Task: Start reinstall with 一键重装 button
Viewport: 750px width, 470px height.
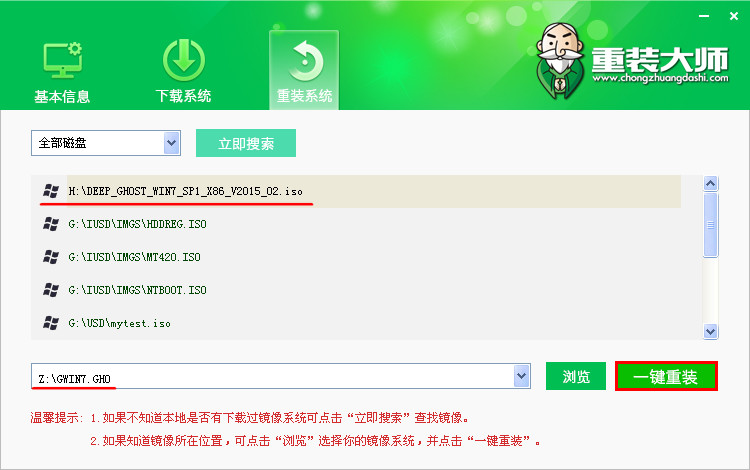Action: [666, 376]
